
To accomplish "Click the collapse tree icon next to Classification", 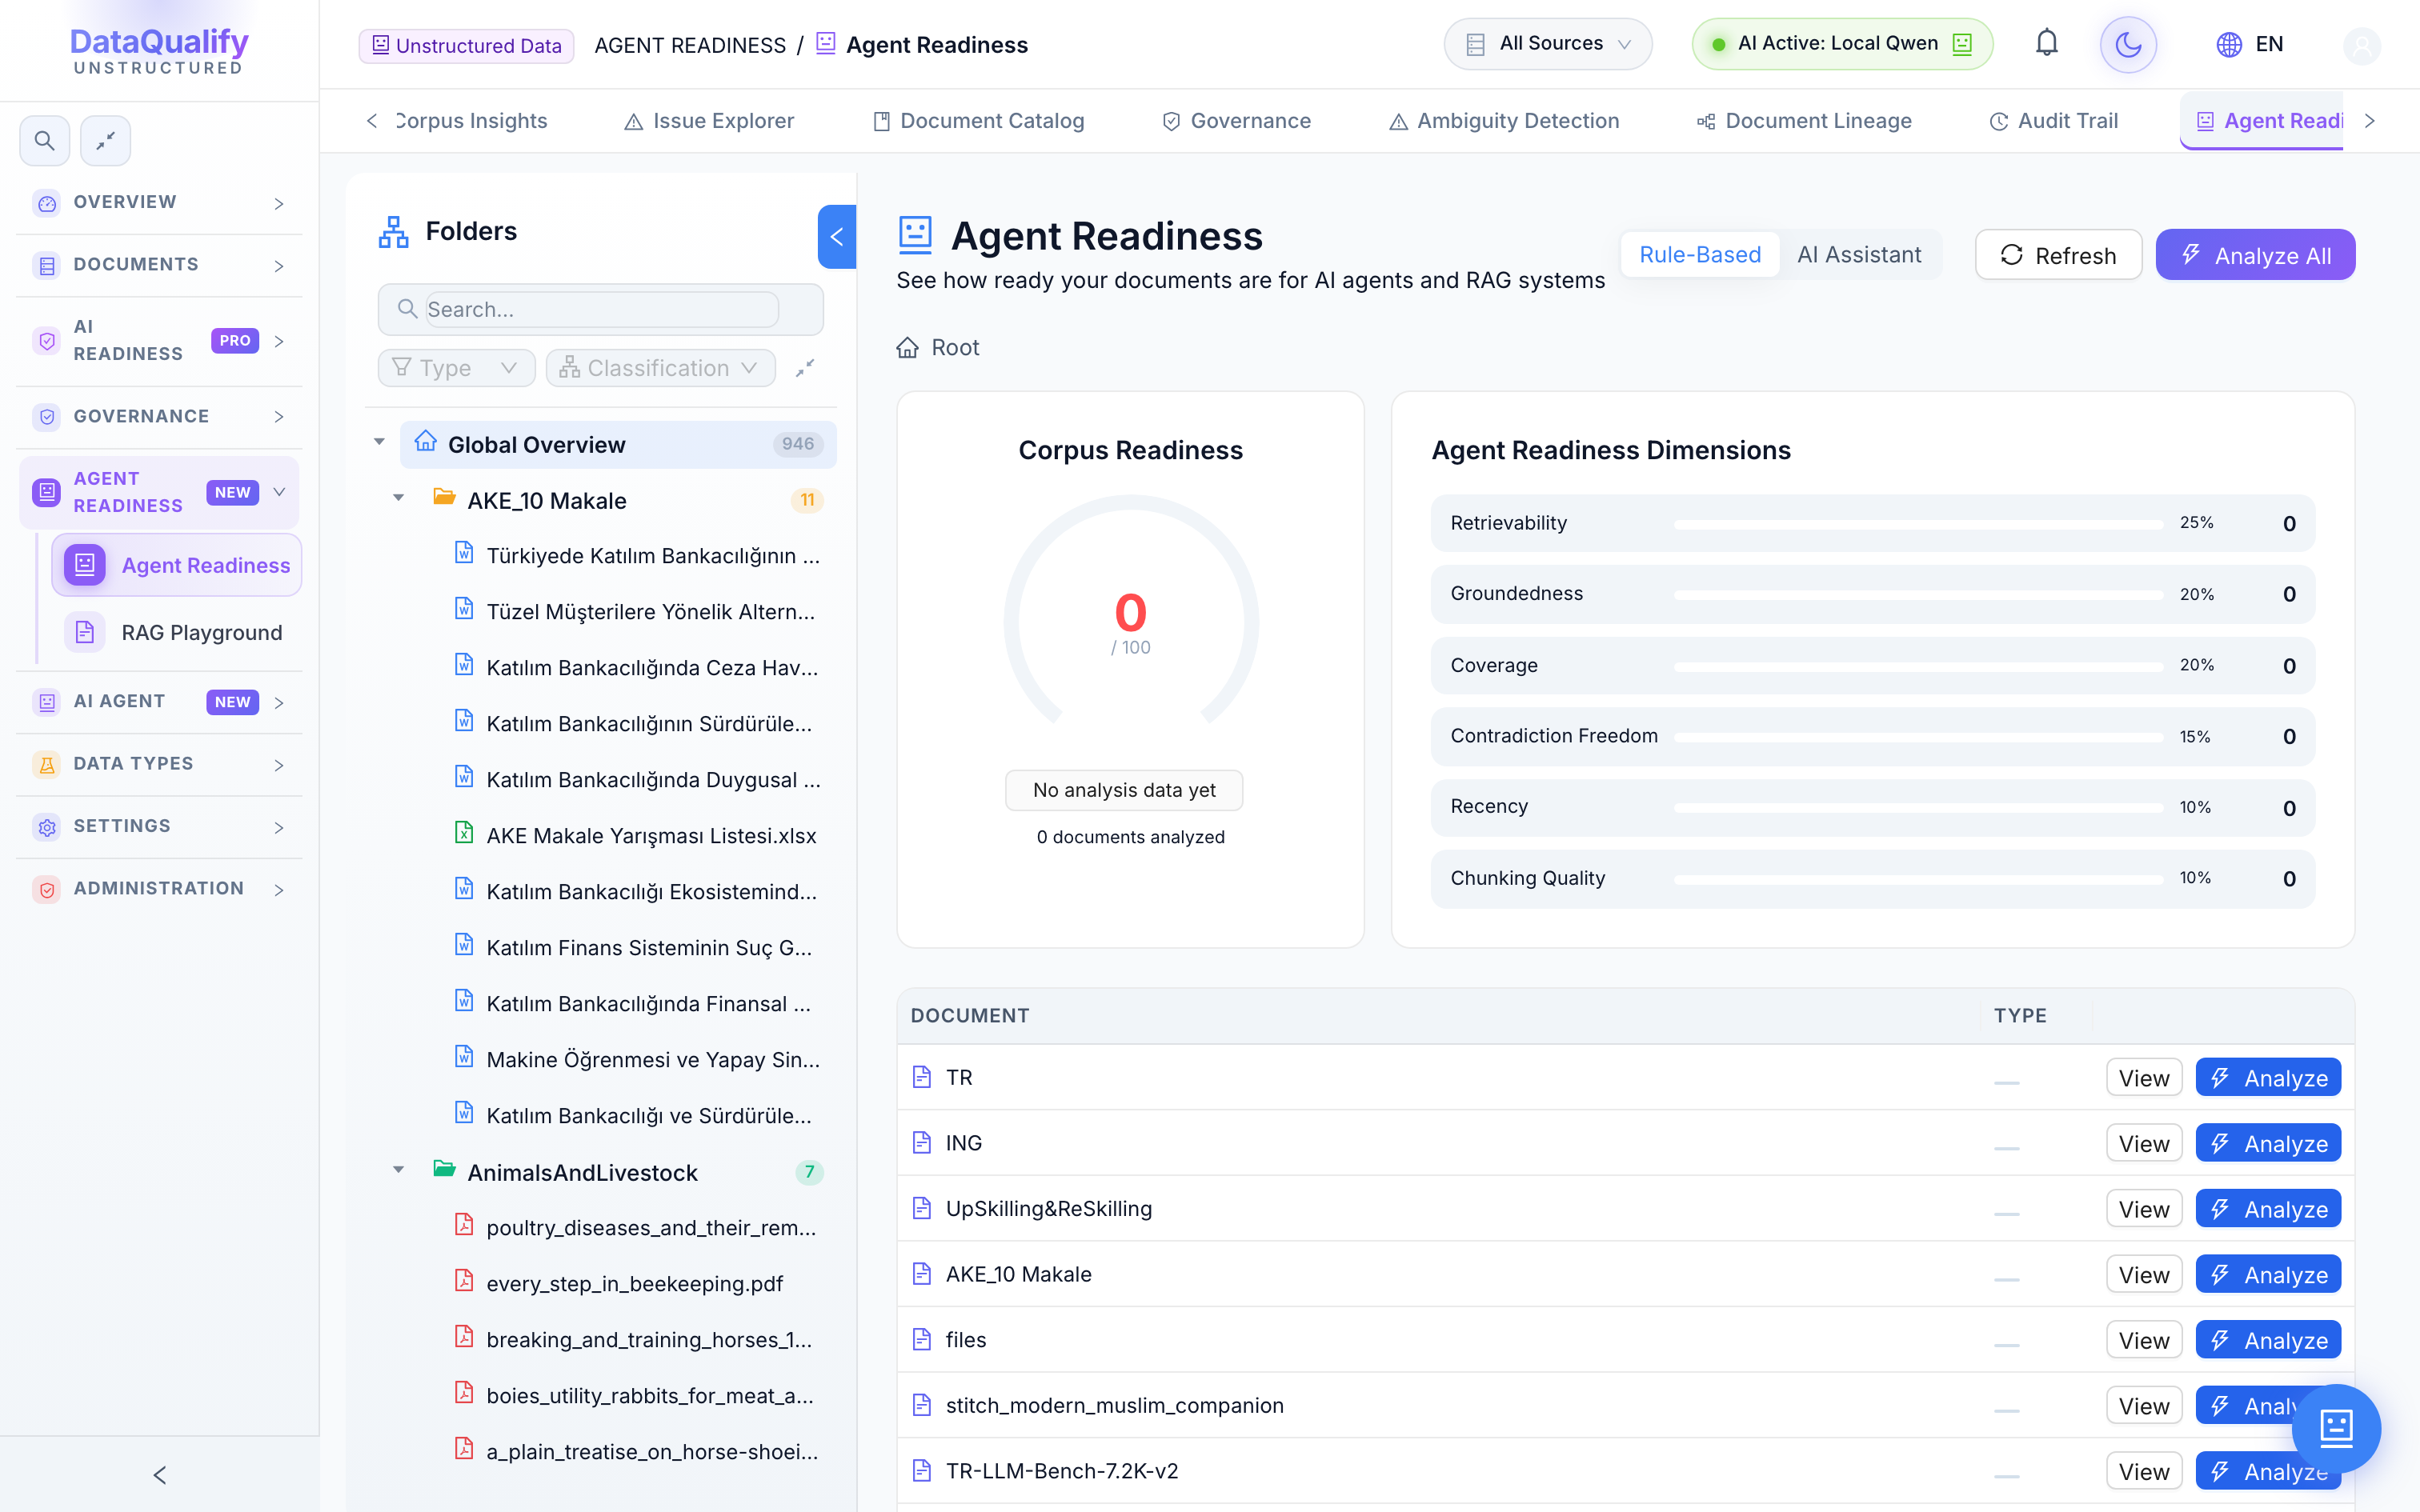I will coord(805,368).
